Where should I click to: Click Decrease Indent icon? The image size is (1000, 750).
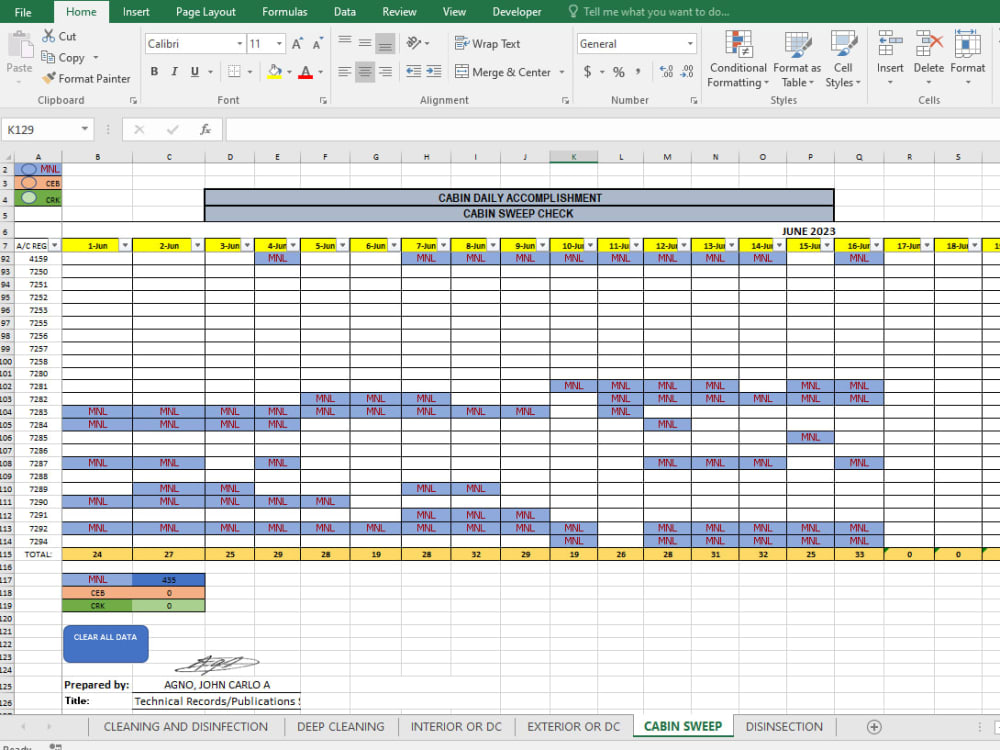[413, 71]
